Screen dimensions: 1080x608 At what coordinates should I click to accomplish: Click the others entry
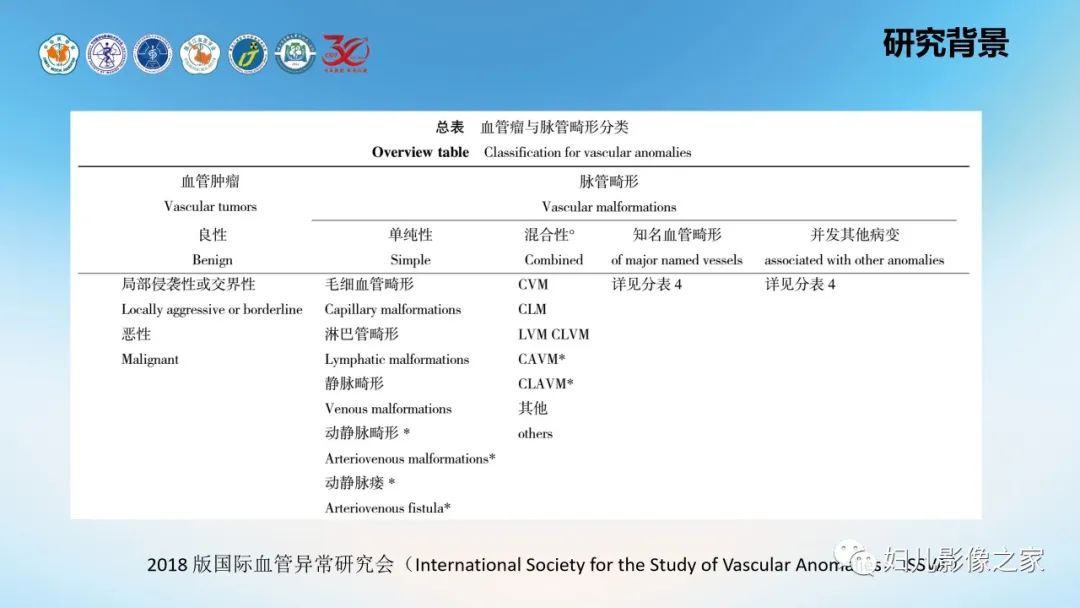[535, 433]
